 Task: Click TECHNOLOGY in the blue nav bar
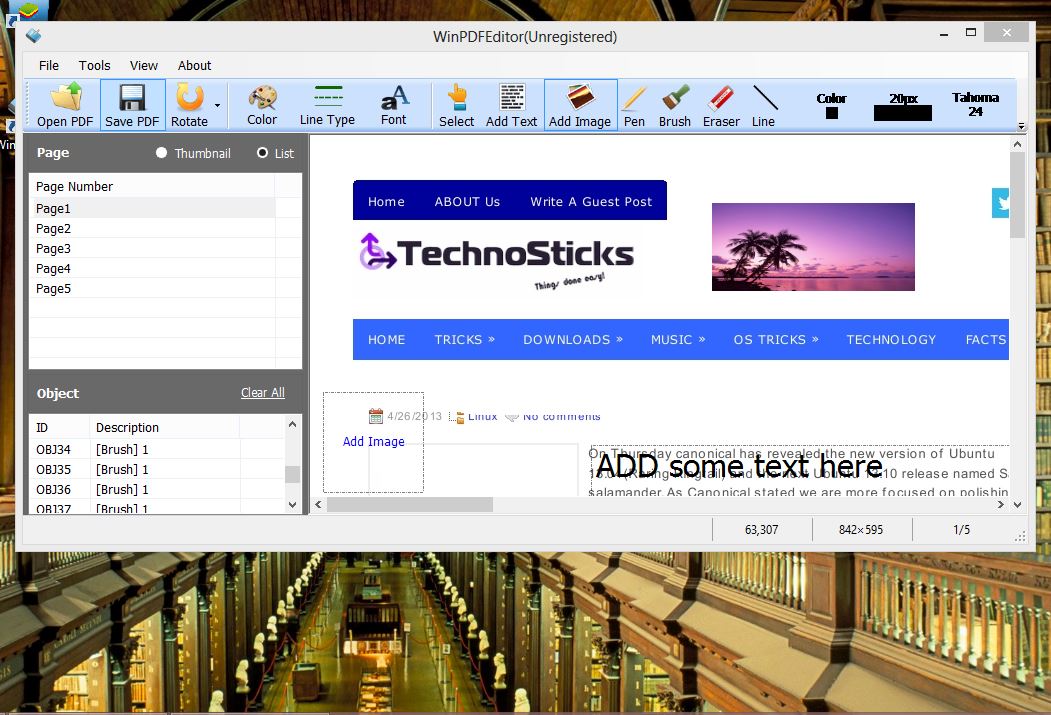pyautogui.click(x=891, y=339)
